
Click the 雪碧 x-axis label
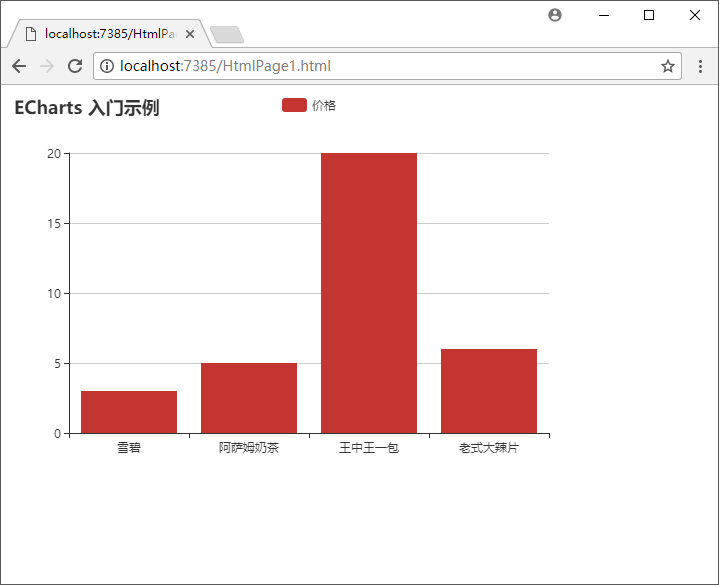tap(129, 447)
